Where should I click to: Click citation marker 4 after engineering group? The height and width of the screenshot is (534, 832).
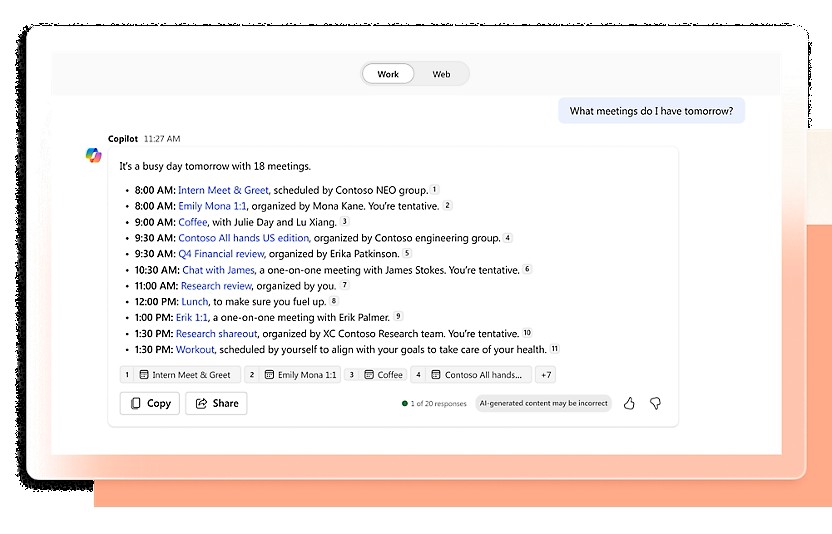pyautogui.click(x=508, y=237)
